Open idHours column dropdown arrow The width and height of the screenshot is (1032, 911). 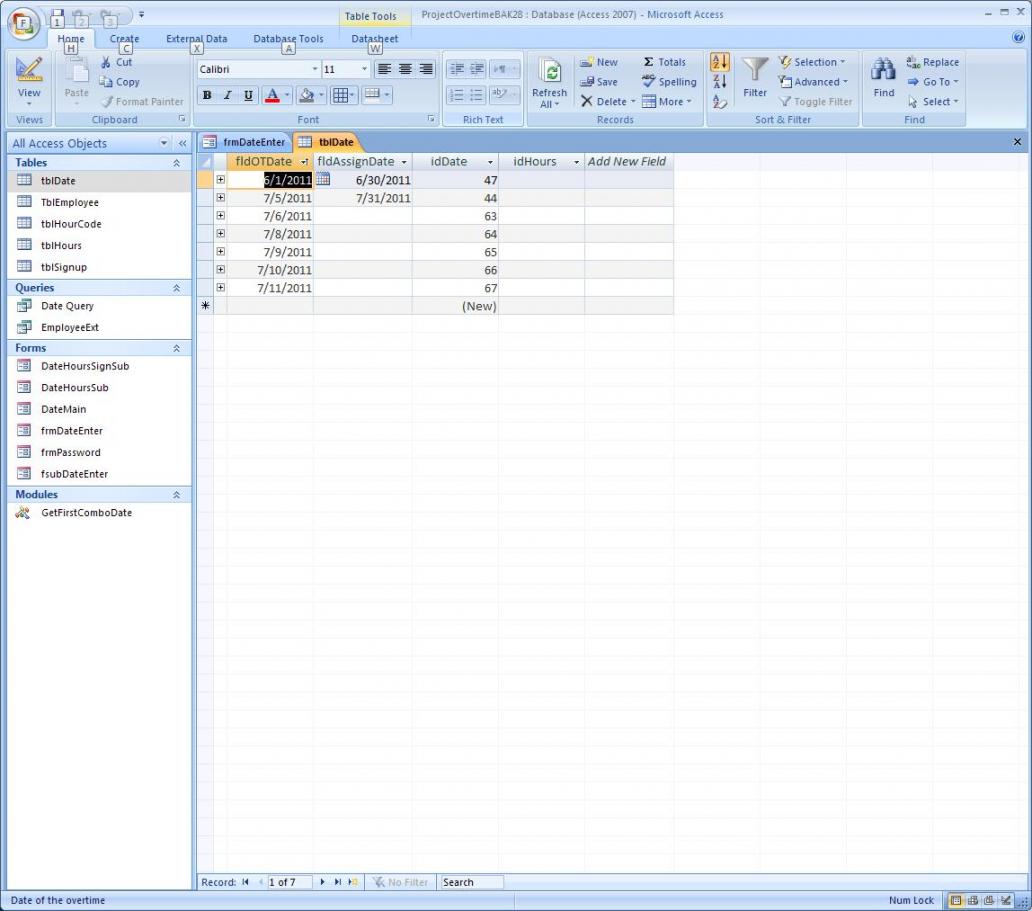coord(576,162)
